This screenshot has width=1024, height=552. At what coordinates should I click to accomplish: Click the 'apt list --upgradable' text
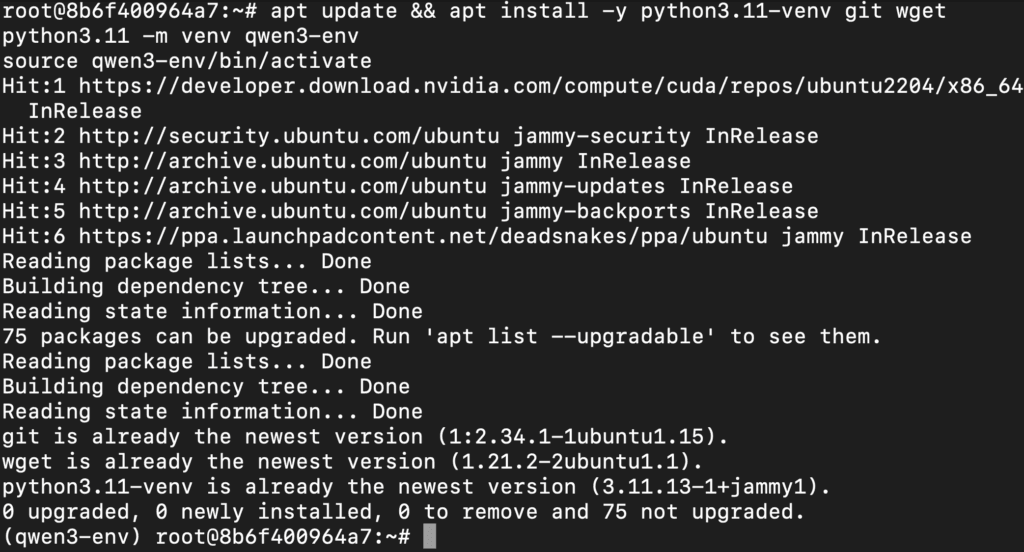569,336
